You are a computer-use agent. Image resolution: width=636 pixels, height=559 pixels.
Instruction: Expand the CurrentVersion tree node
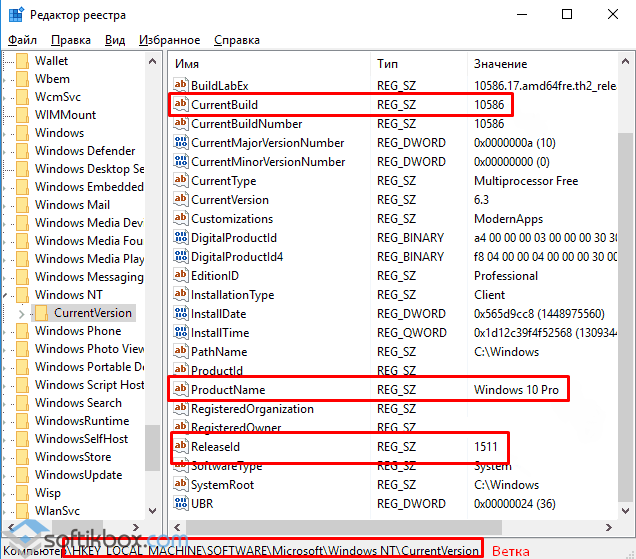[x=22, y=313]
